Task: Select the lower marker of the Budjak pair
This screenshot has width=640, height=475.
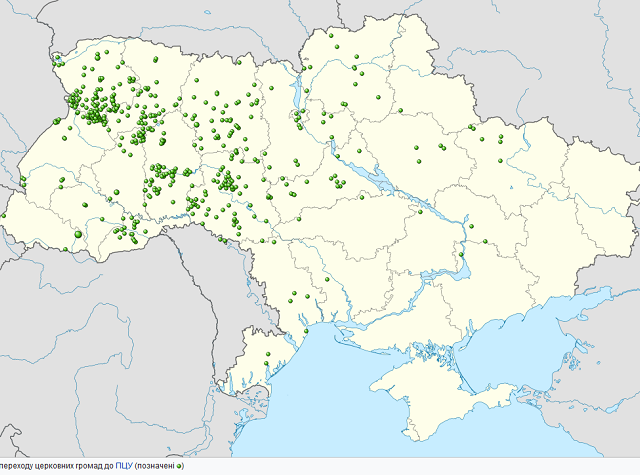Action: (266, 363)
